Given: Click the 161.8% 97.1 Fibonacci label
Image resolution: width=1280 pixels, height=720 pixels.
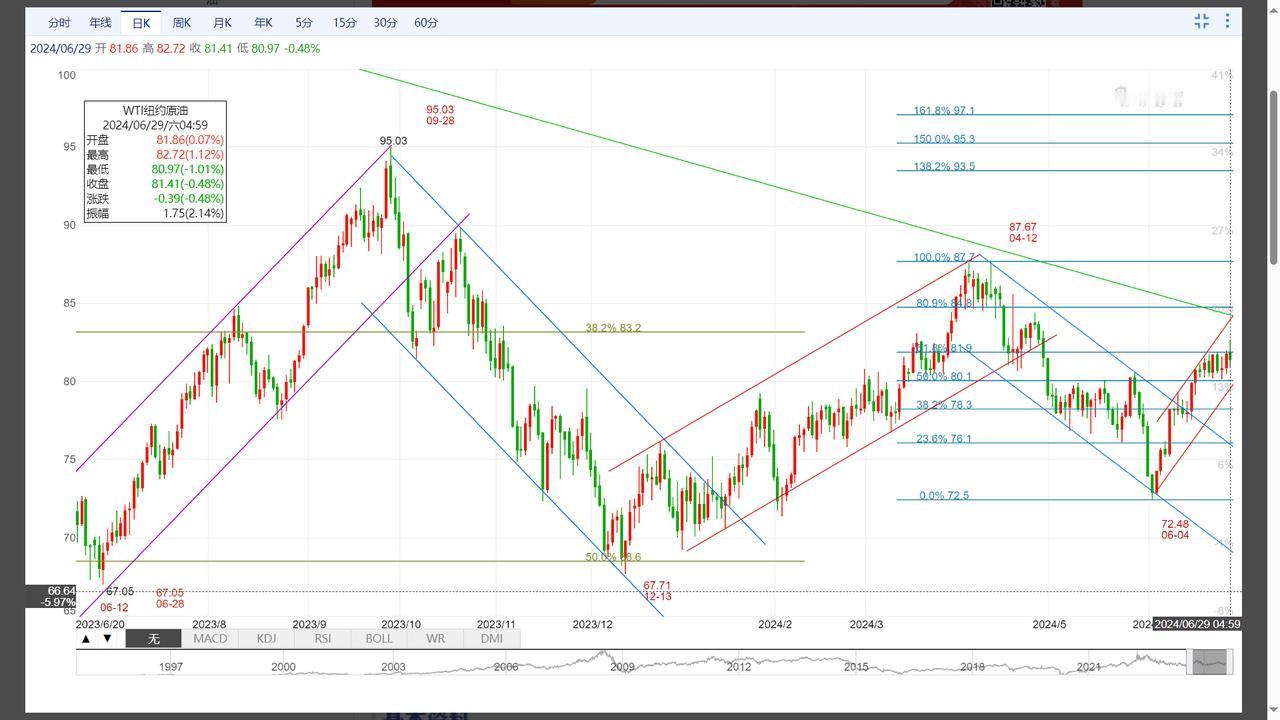Looking at the screenshot, I should tap(944, 111).
